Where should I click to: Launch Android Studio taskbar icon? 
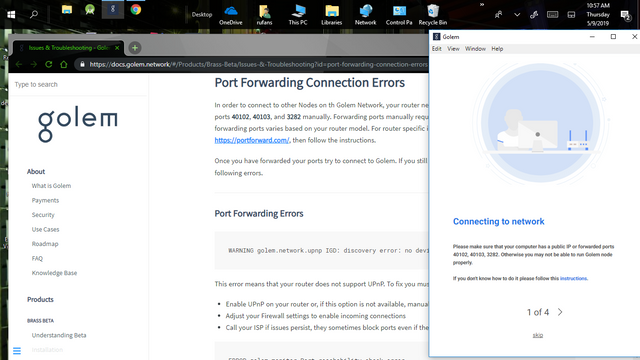90,9
